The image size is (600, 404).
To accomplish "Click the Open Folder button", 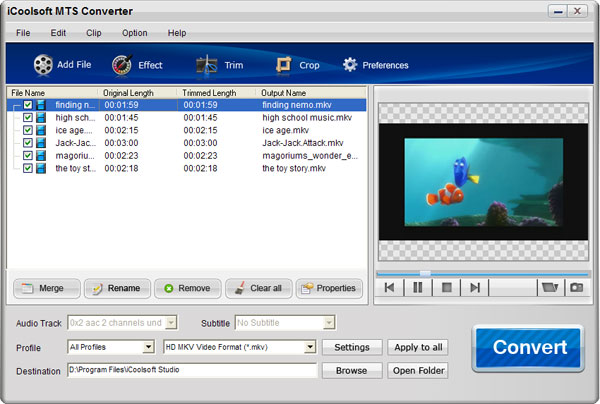I will click(x=418, y=370).
